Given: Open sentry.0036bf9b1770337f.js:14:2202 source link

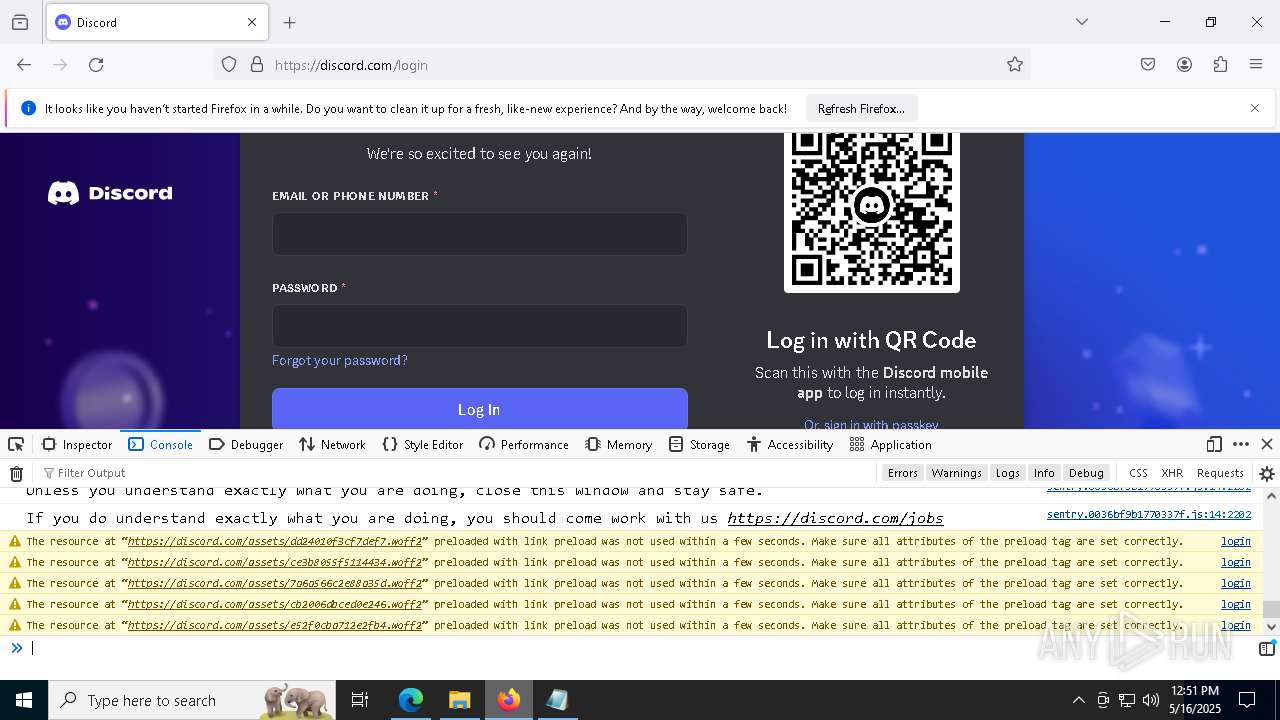Looking at the screenshot, I should click(x=1149, y=515).
